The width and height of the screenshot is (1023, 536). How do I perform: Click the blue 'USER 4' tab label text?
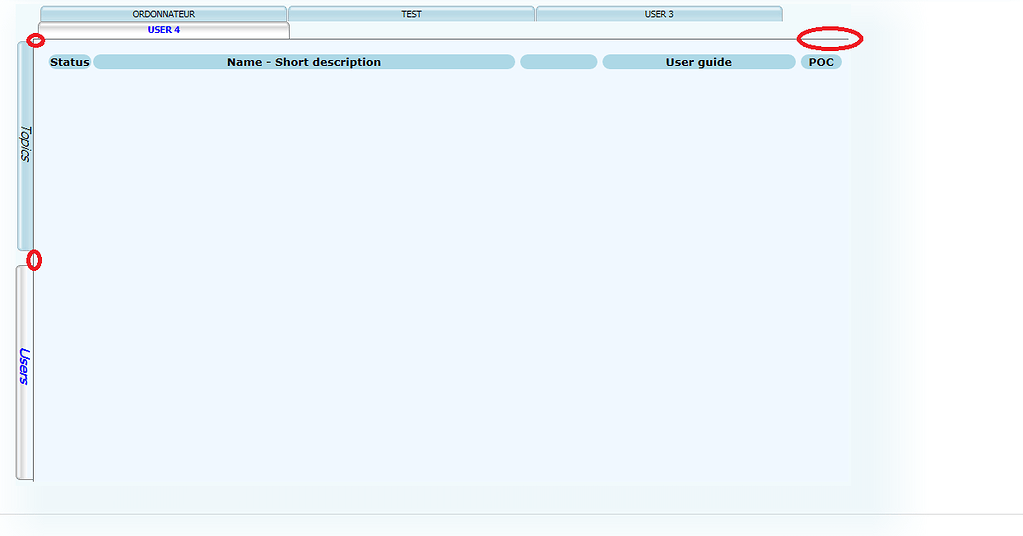(163, 30)
